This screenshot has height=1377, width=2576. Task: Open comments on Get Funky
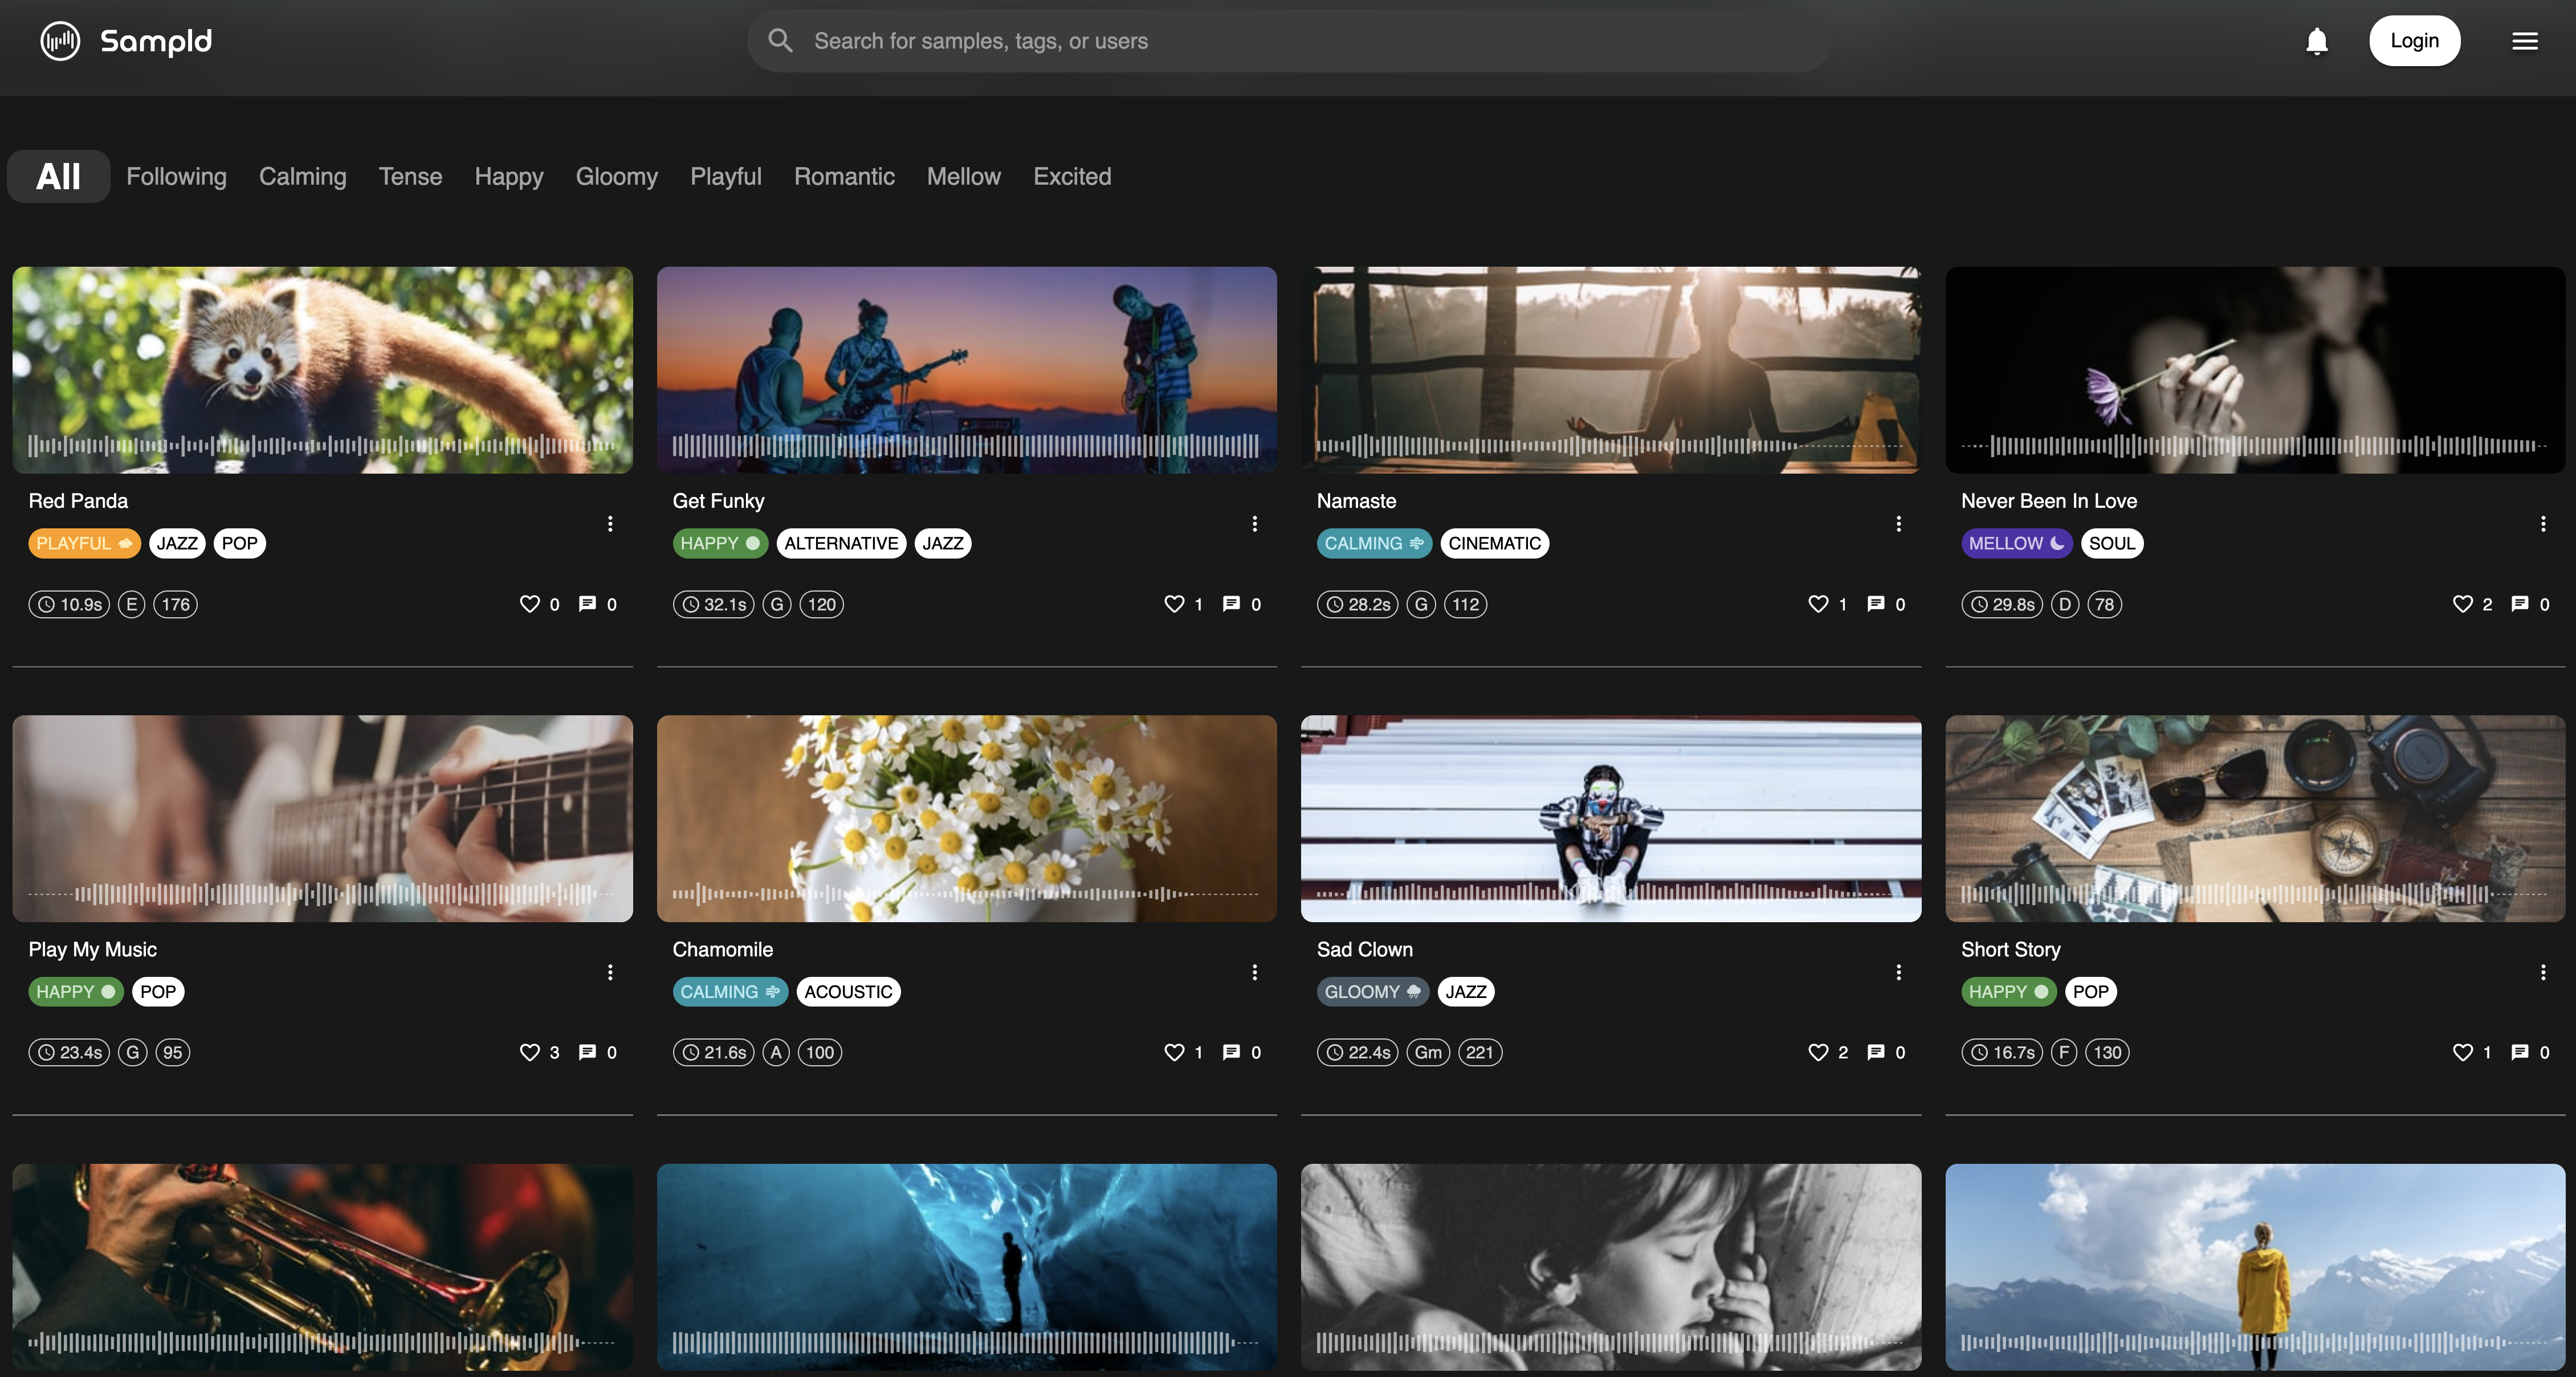[1231, 604]
